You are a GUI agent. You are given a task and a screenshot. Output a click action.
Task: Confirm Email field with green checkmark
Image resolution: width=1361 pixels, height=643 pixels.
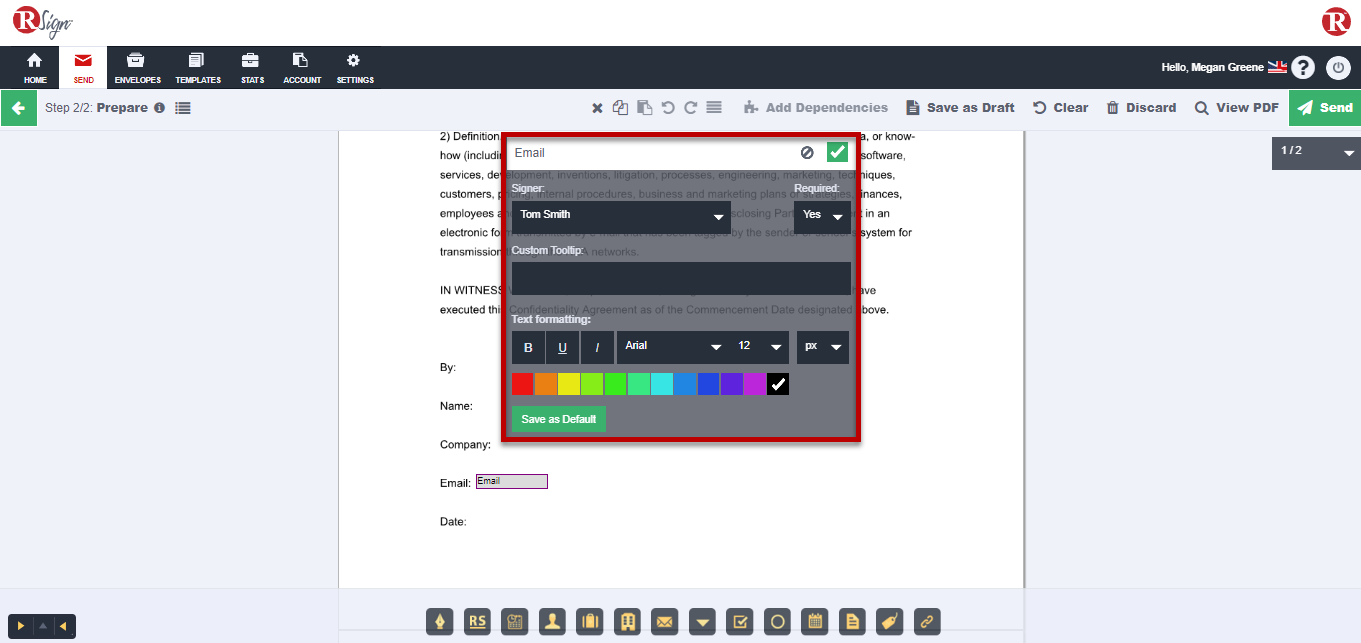tap(837, 153)
